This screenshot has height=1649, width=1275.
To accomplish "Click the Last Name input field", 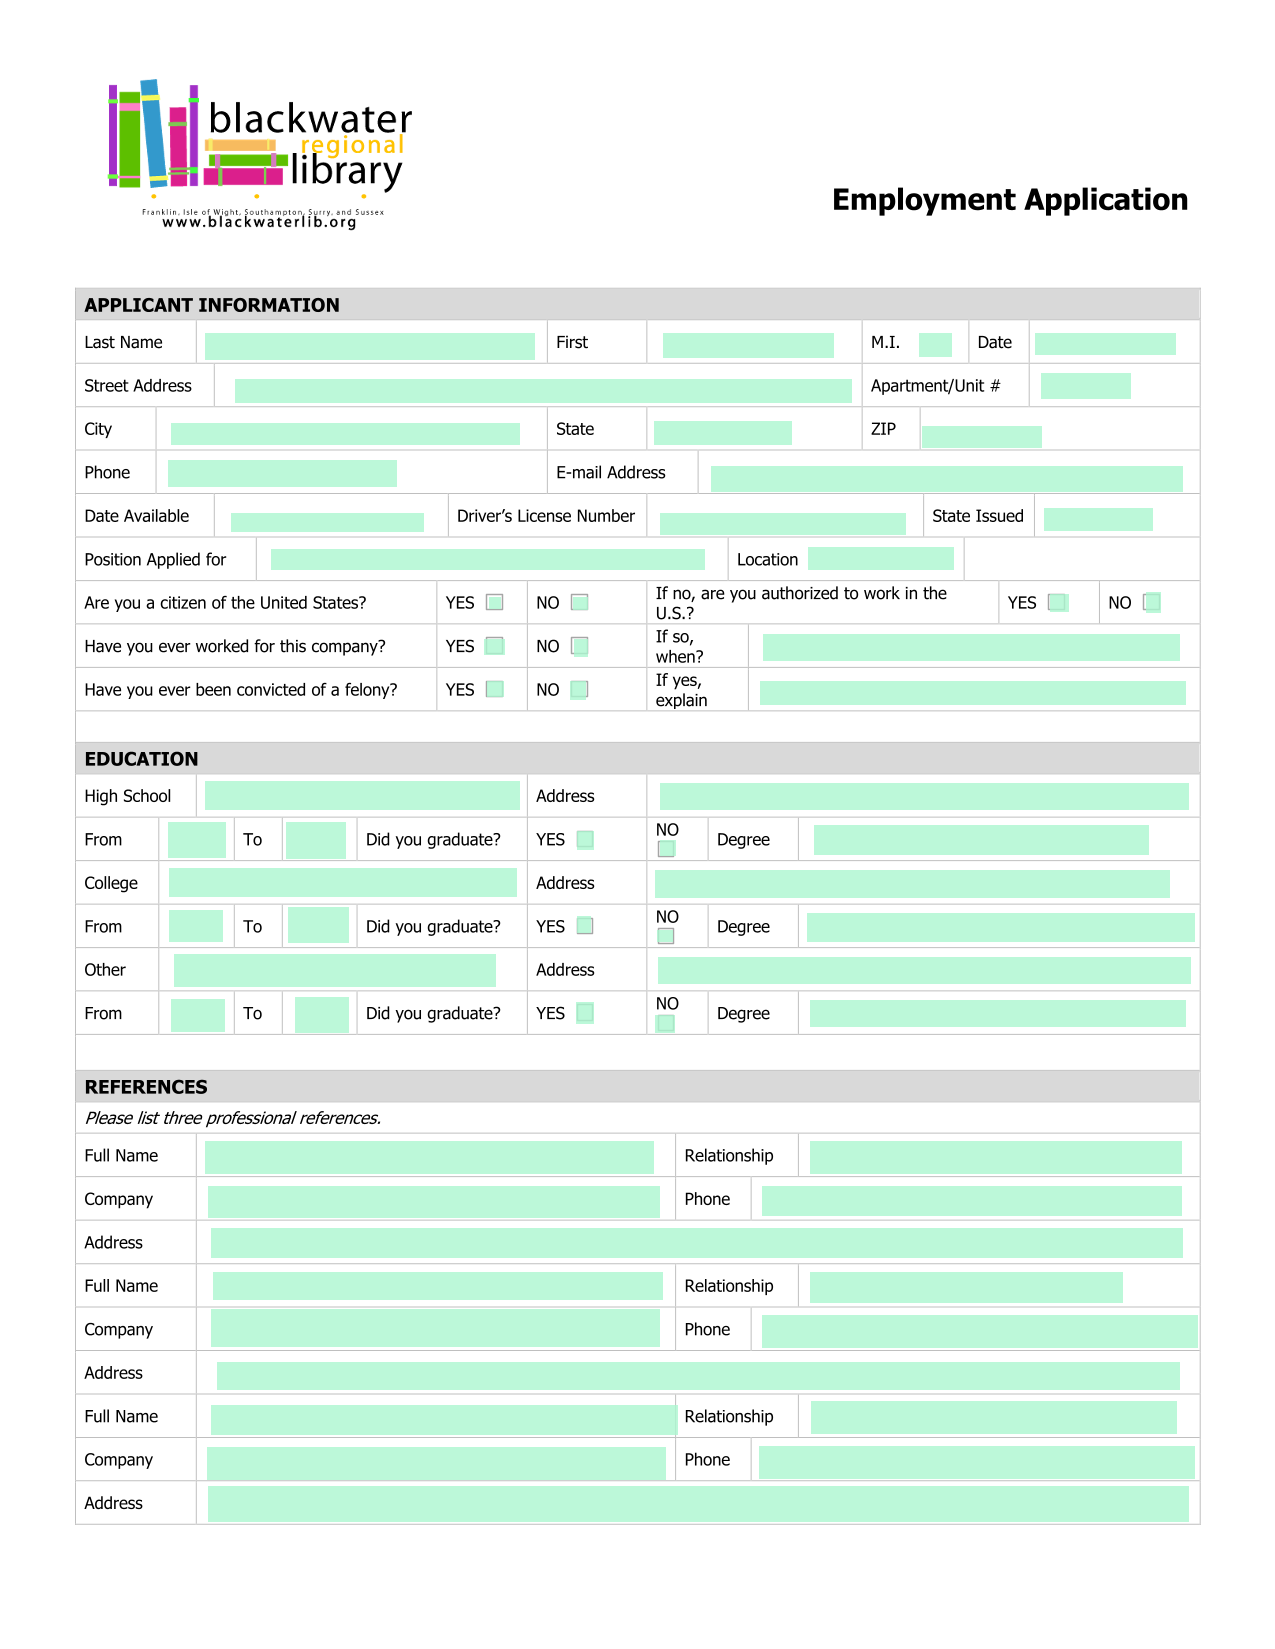I will [370, 346].
